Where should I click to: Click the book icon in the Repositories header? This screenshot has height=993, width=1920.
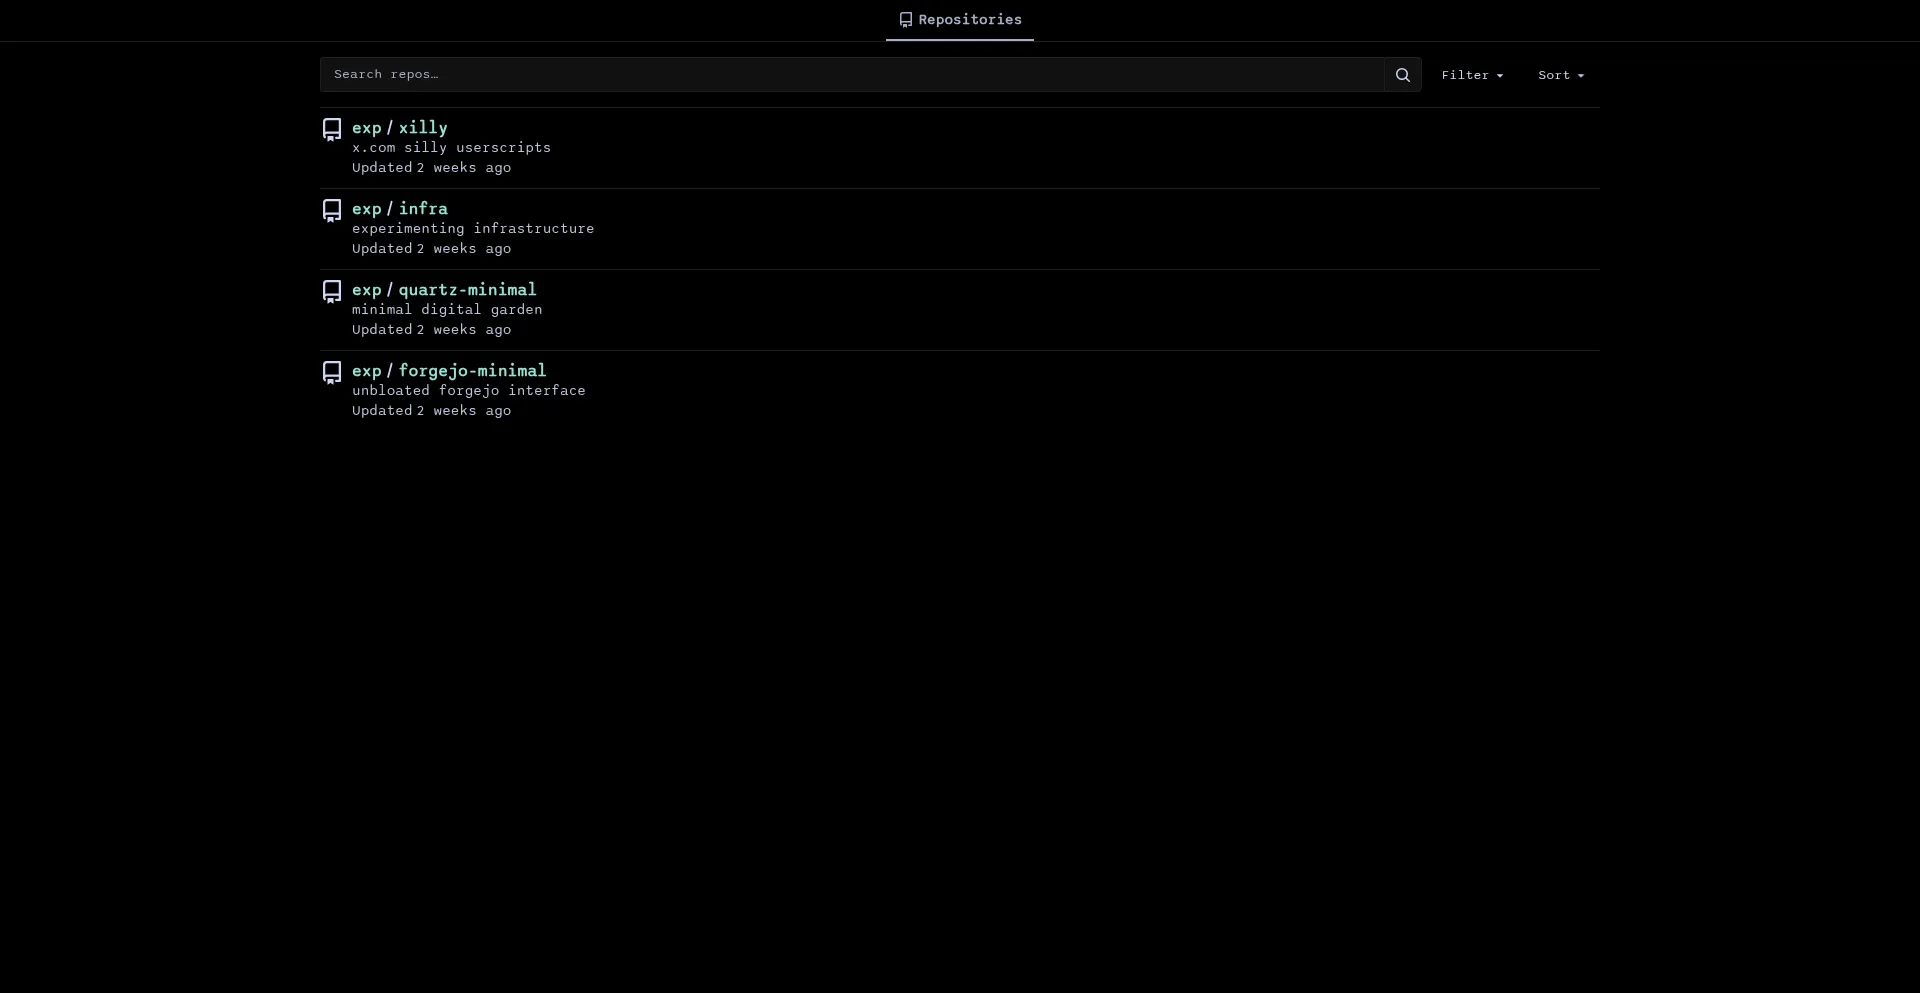(906, 20)
